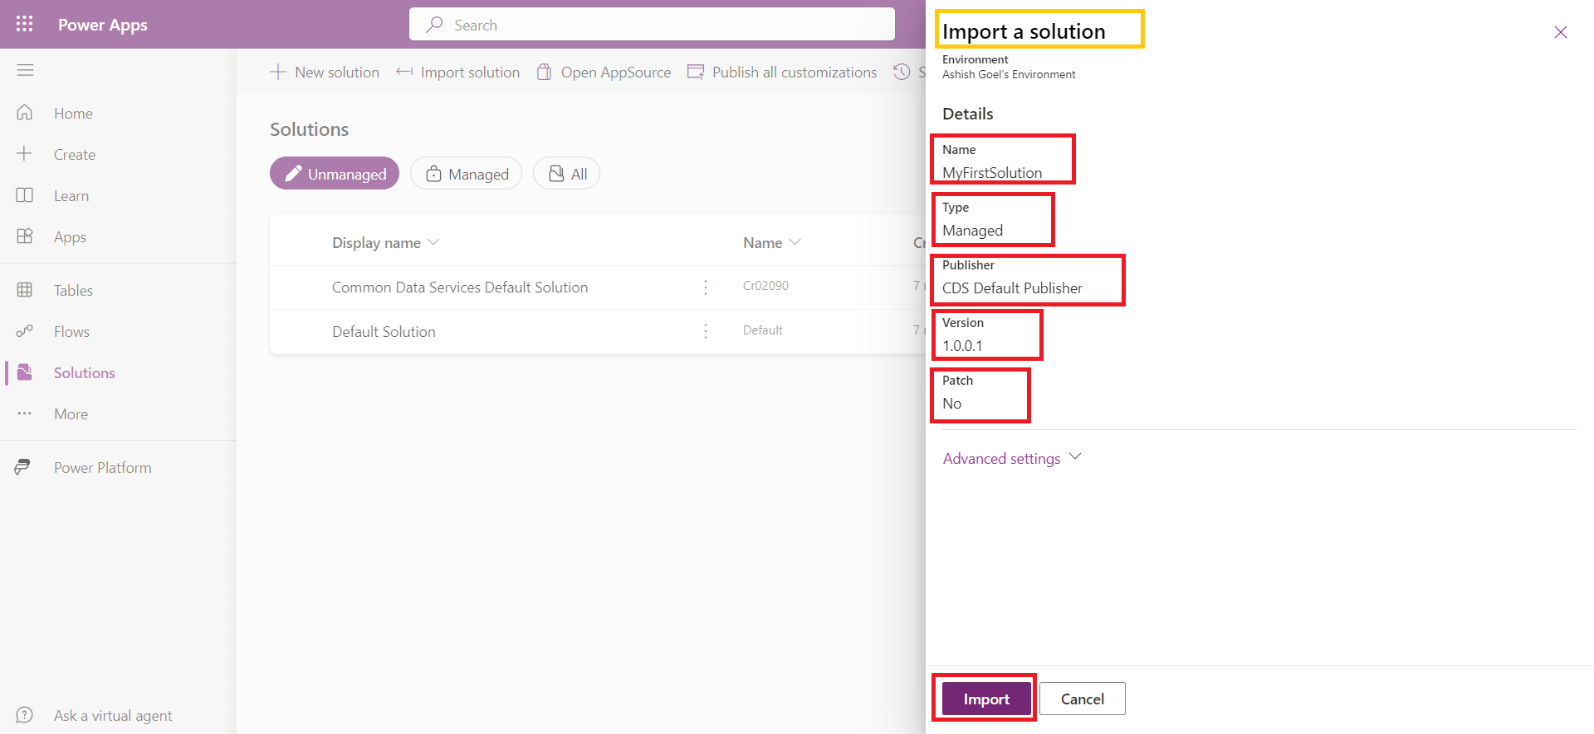Click New solution in command bar

(x=325, y=72)
